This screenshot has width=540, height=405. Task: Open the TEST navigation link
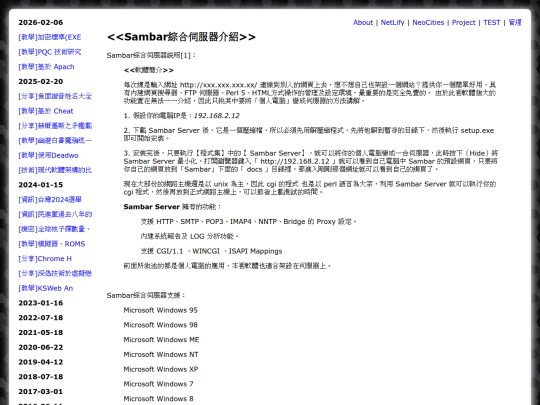click(x=491, y=22)
